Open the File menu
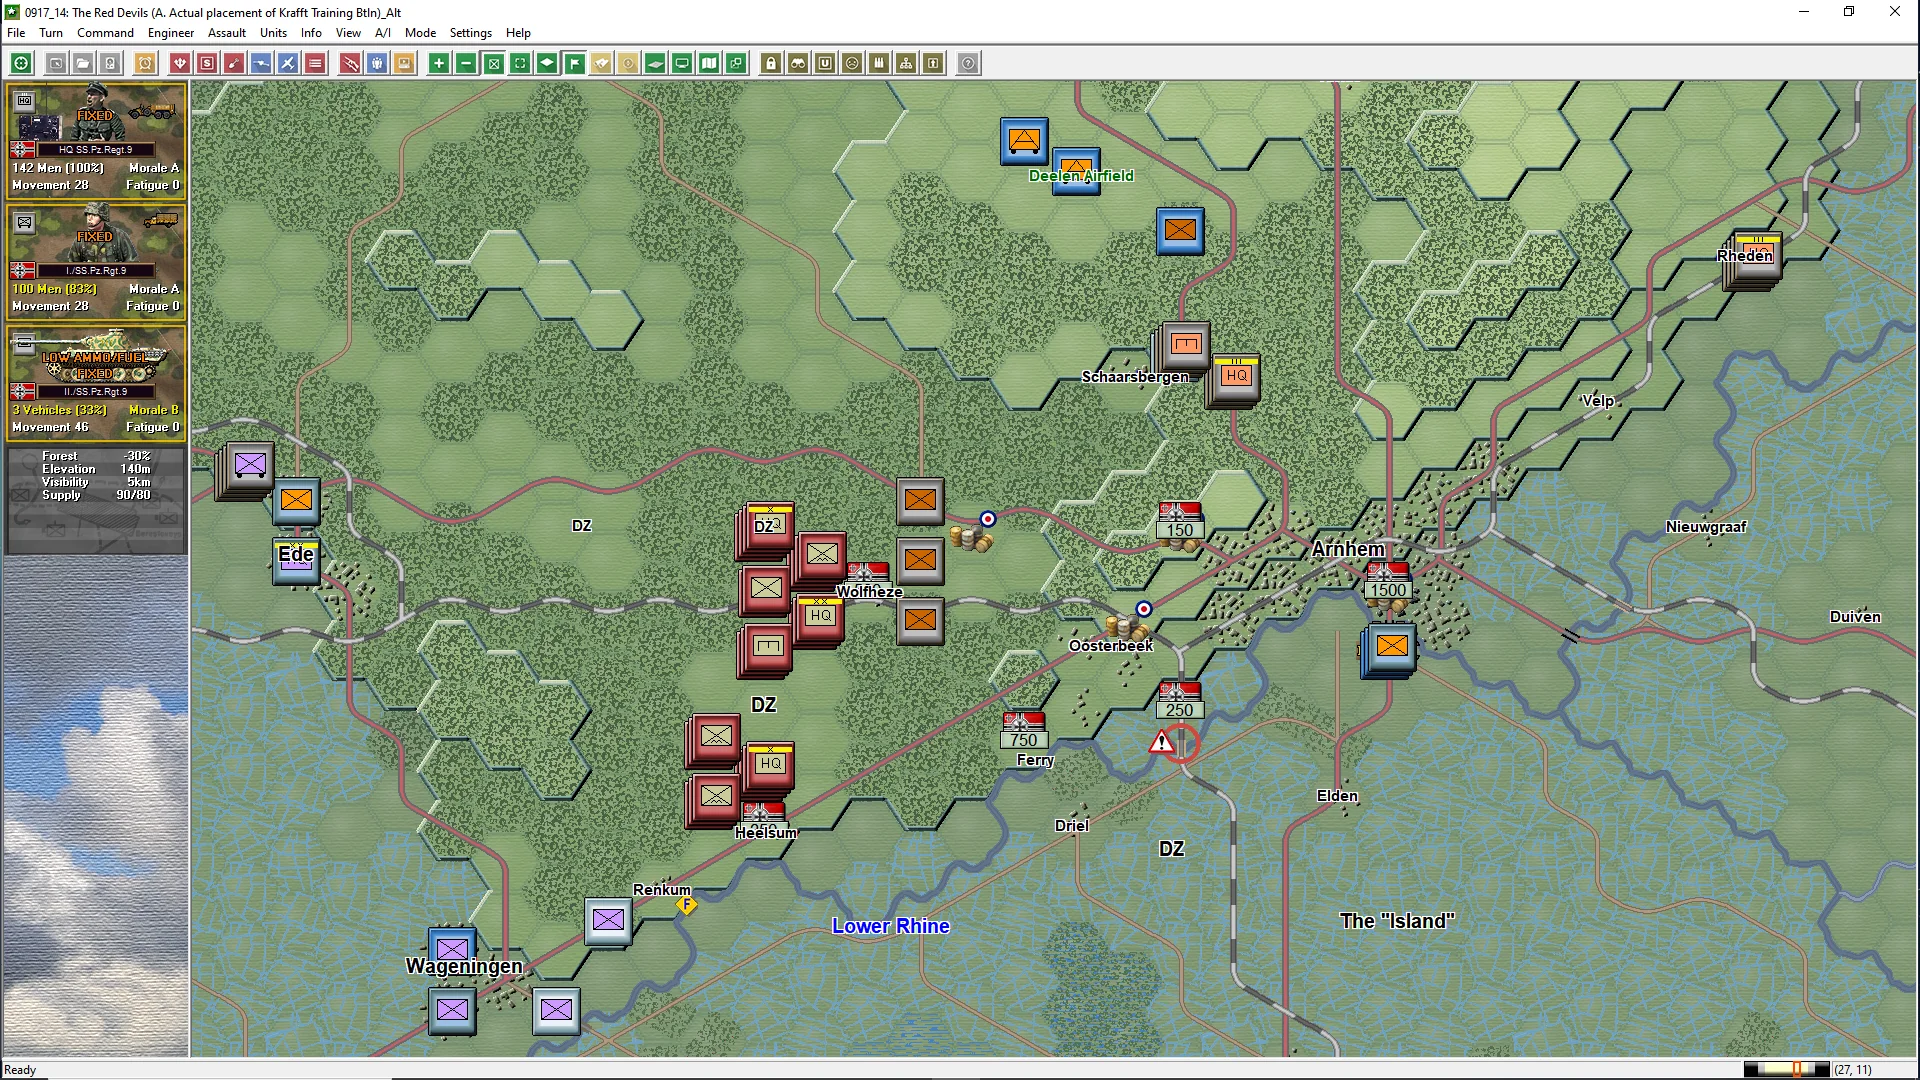 click(x=16, y=33)
